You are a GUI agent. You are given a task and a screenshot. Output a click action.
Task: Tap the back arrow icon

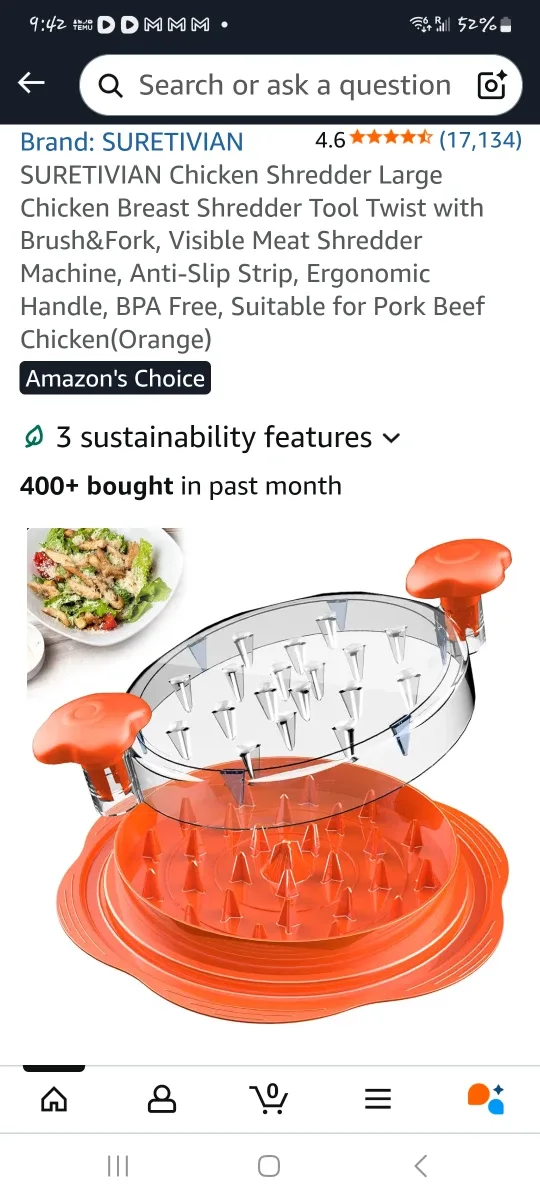32,84
